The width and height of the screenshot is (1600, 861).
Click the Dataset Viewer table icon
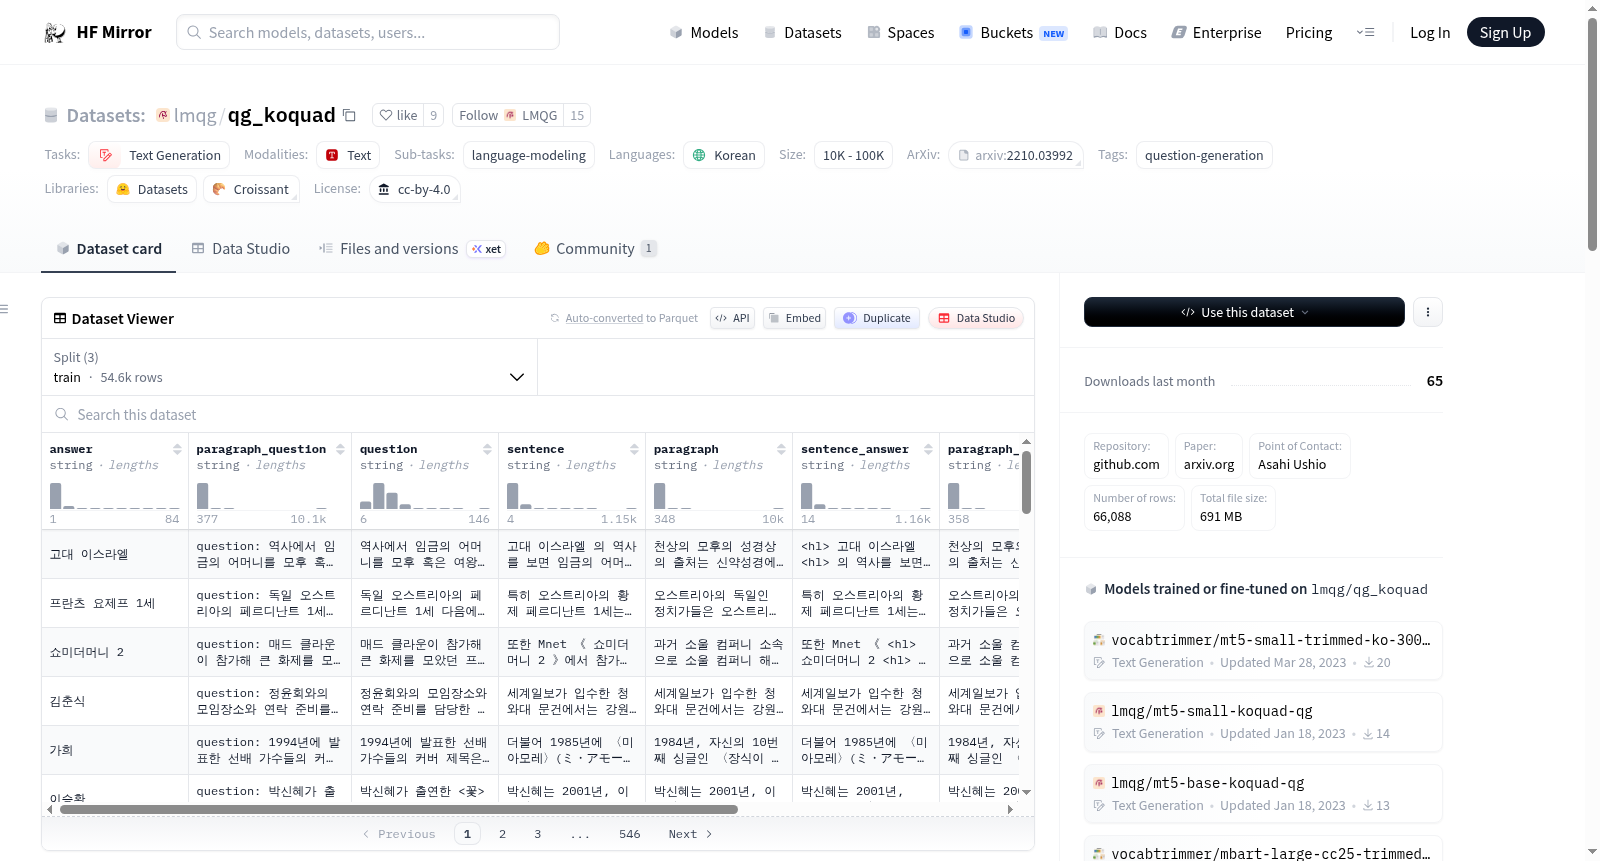[60, 318]
